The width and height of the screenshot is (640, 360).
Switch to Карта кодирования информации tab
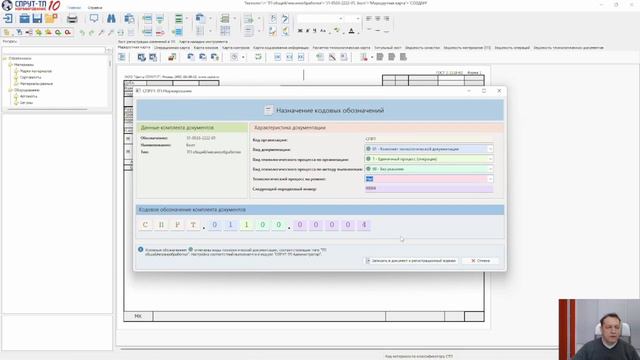point(281,48)
